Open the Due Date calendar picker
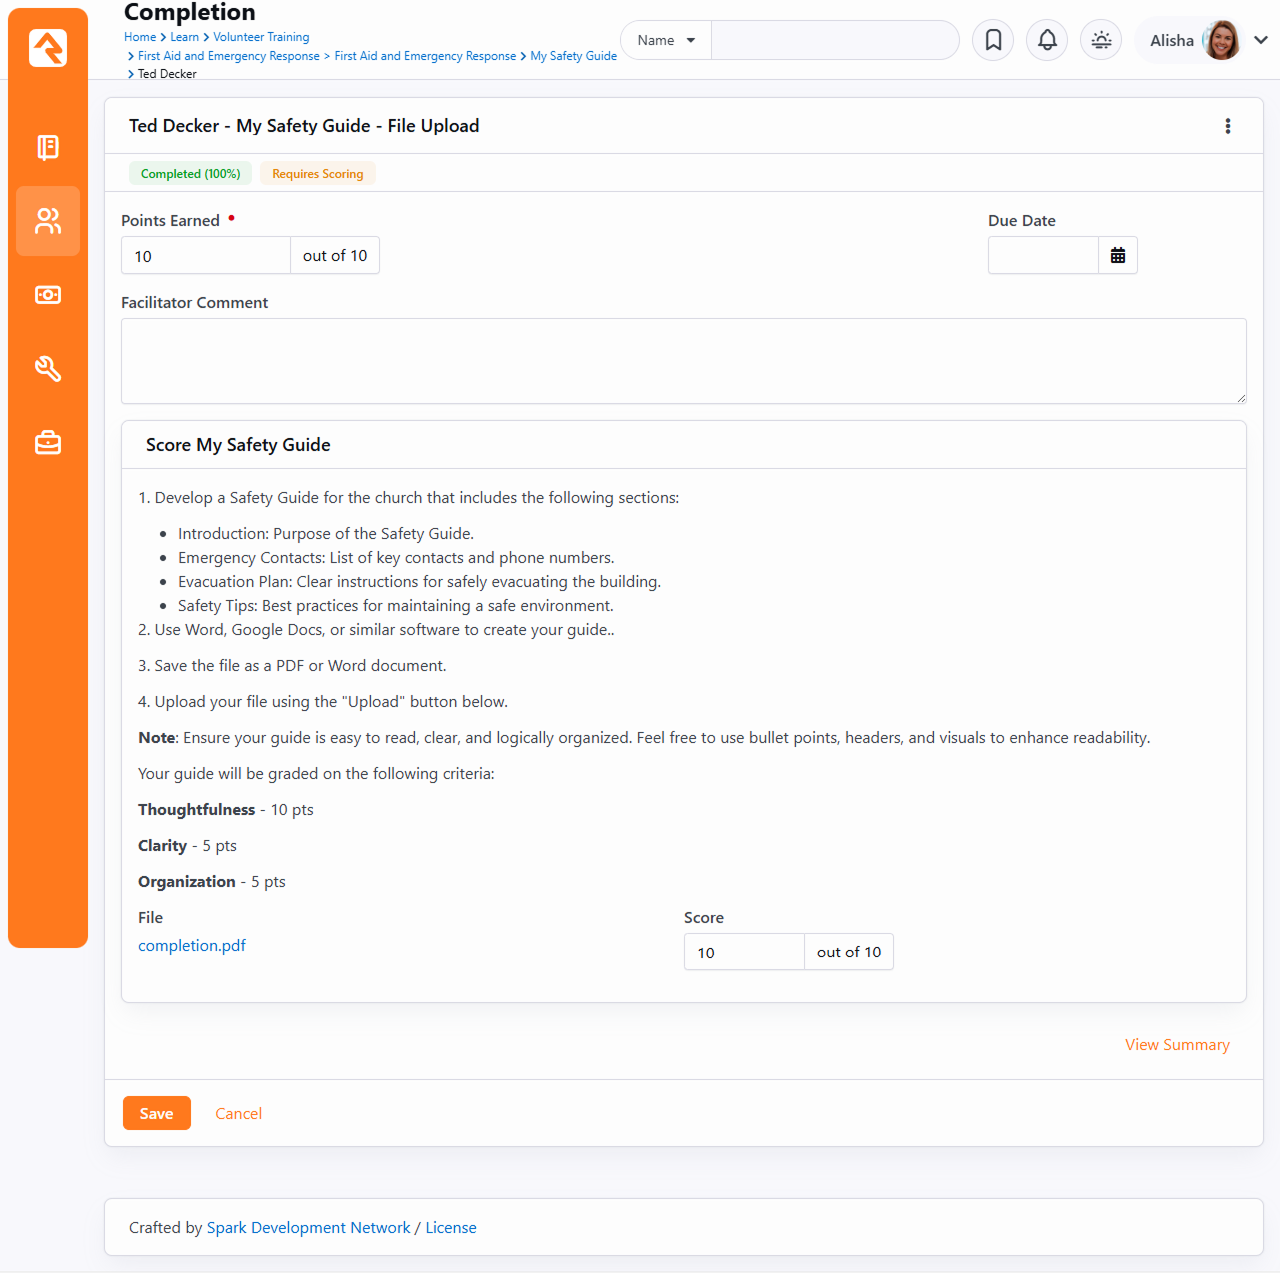 click(1117, 256)
